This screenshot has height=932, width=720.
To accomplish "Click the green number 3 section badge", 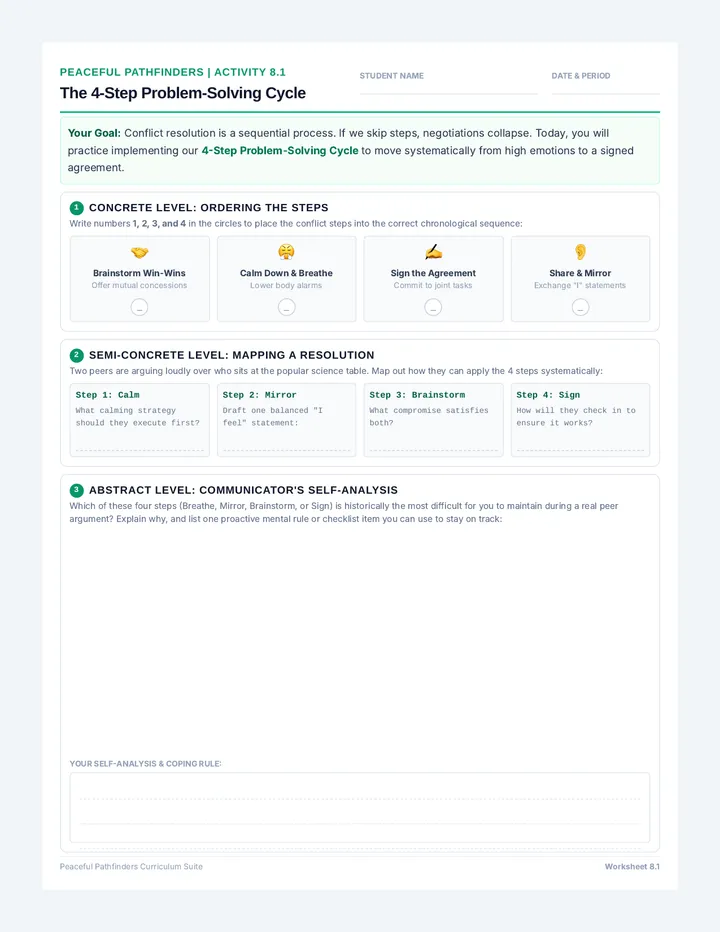I will coord(77,490).
